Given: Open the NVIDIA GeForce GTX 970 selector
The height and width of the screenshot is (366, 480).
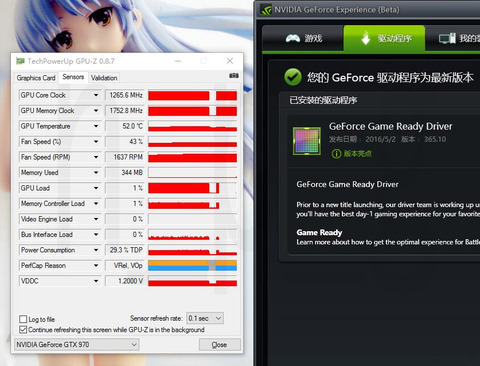Looking at the screenshot, I should pos(77,345).
